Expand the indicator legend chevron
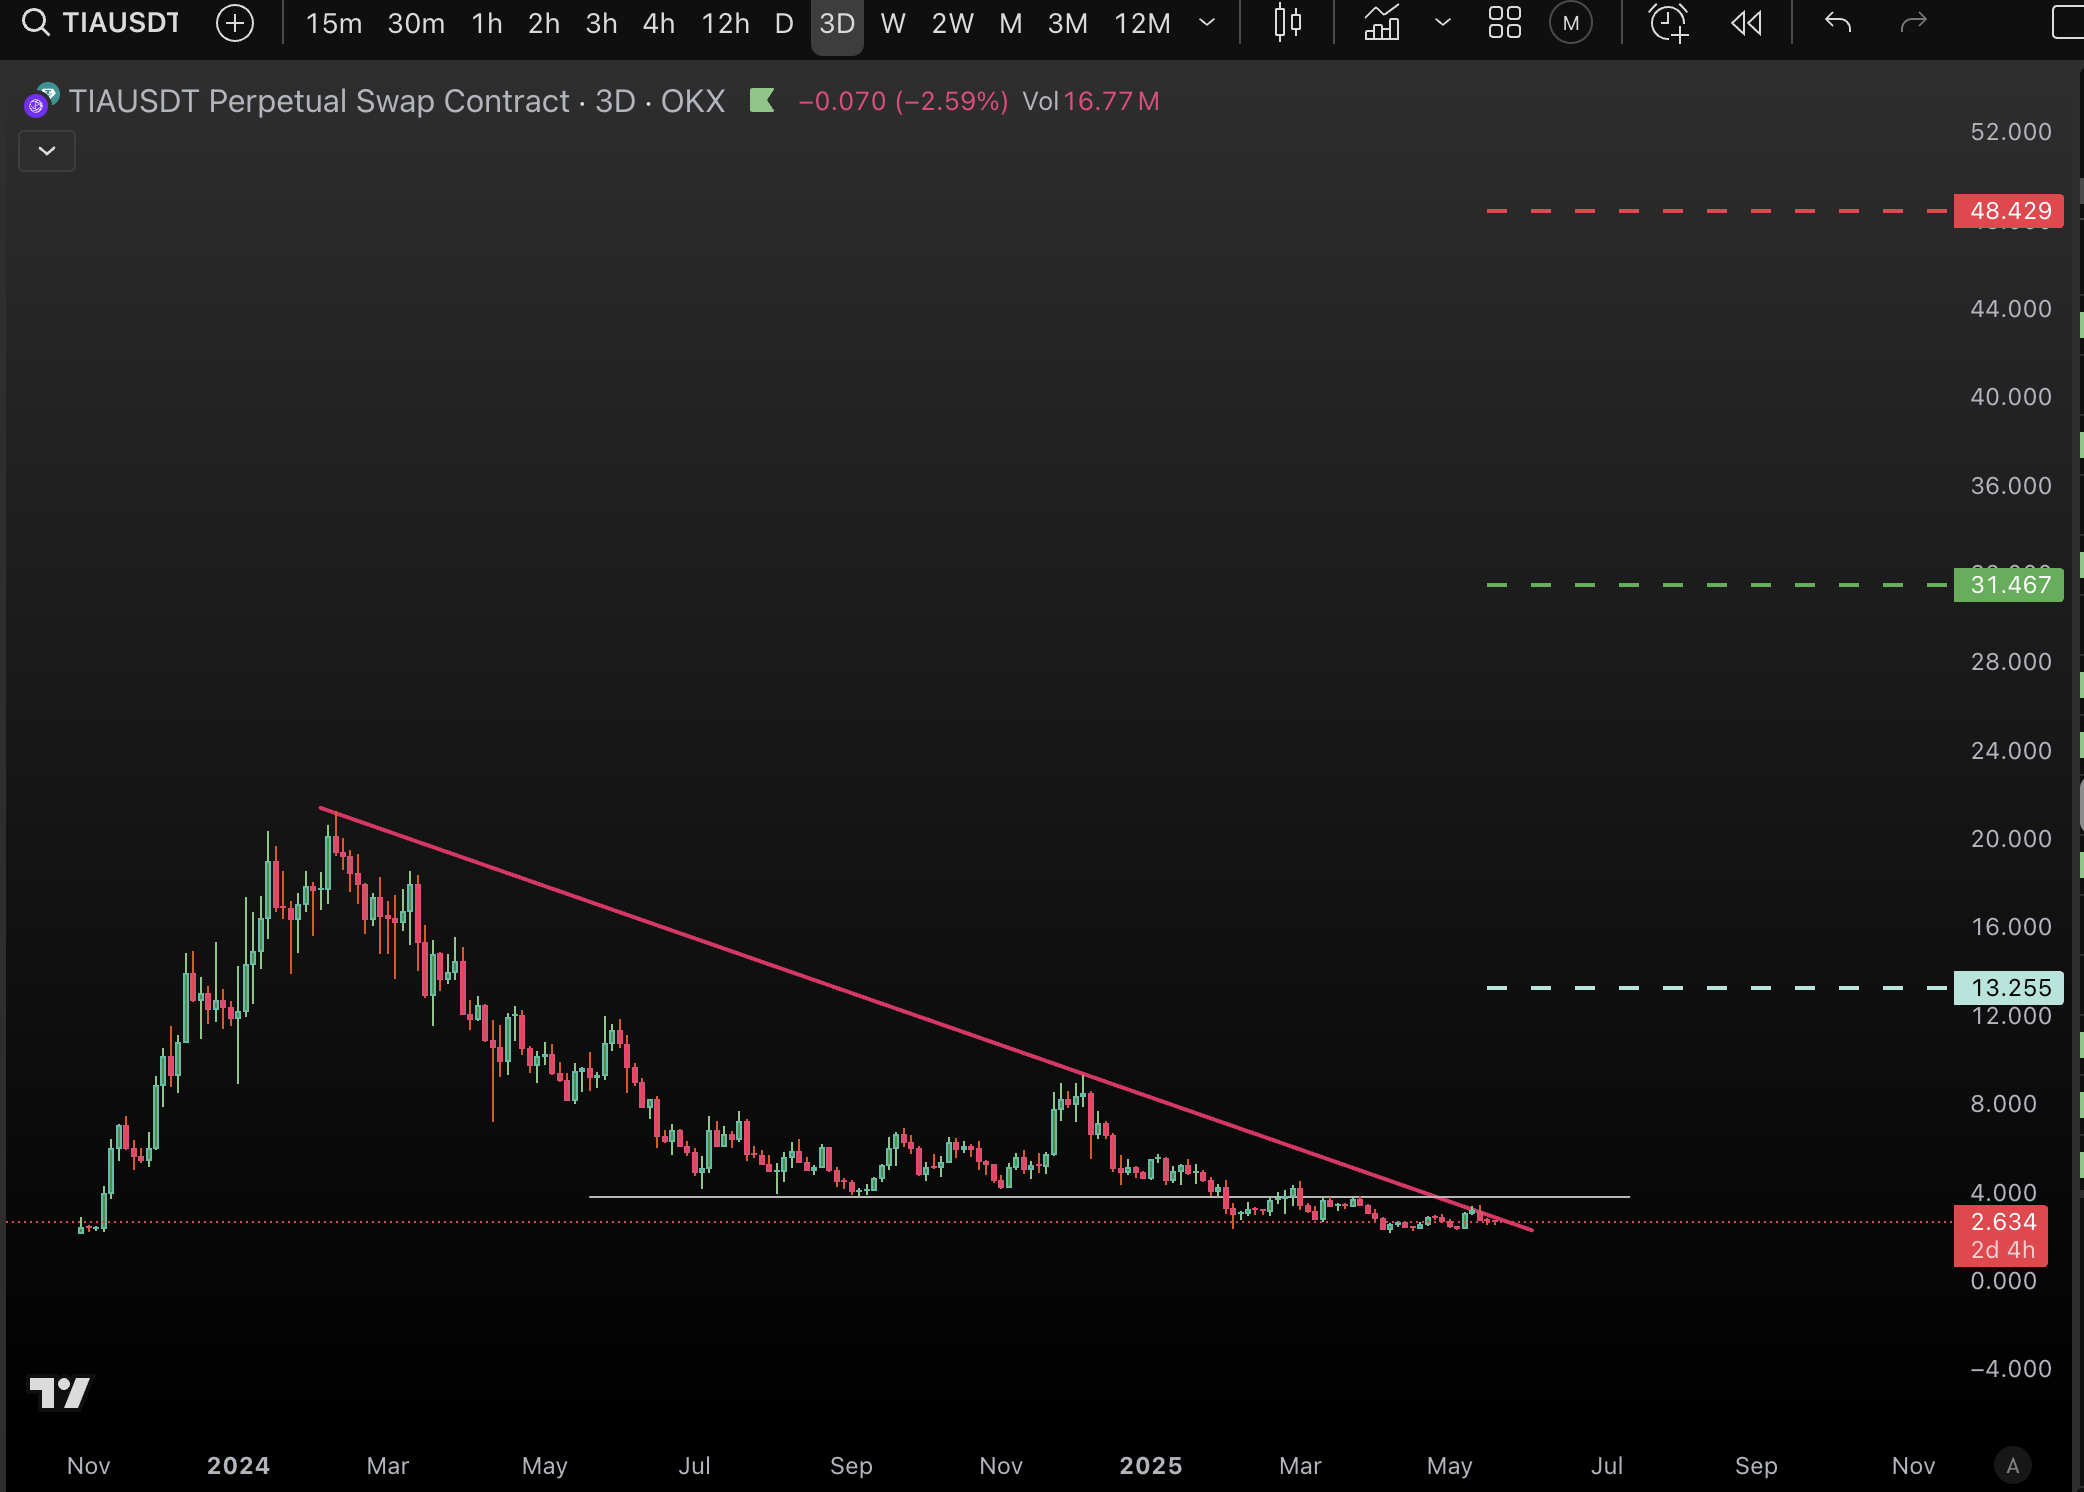2084x1492 pixels. (47, 151)
